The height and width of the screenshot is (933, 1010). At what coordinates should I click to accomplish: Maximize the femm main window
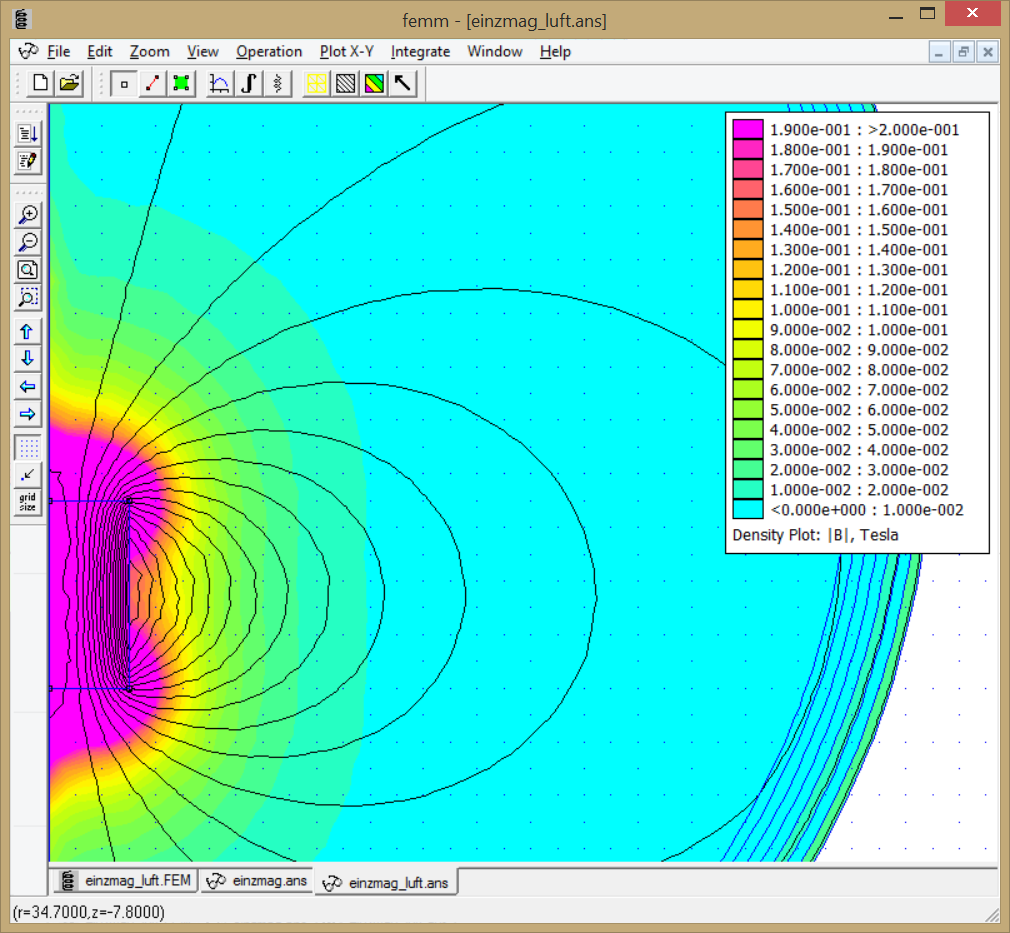click(x=928, y=14)
